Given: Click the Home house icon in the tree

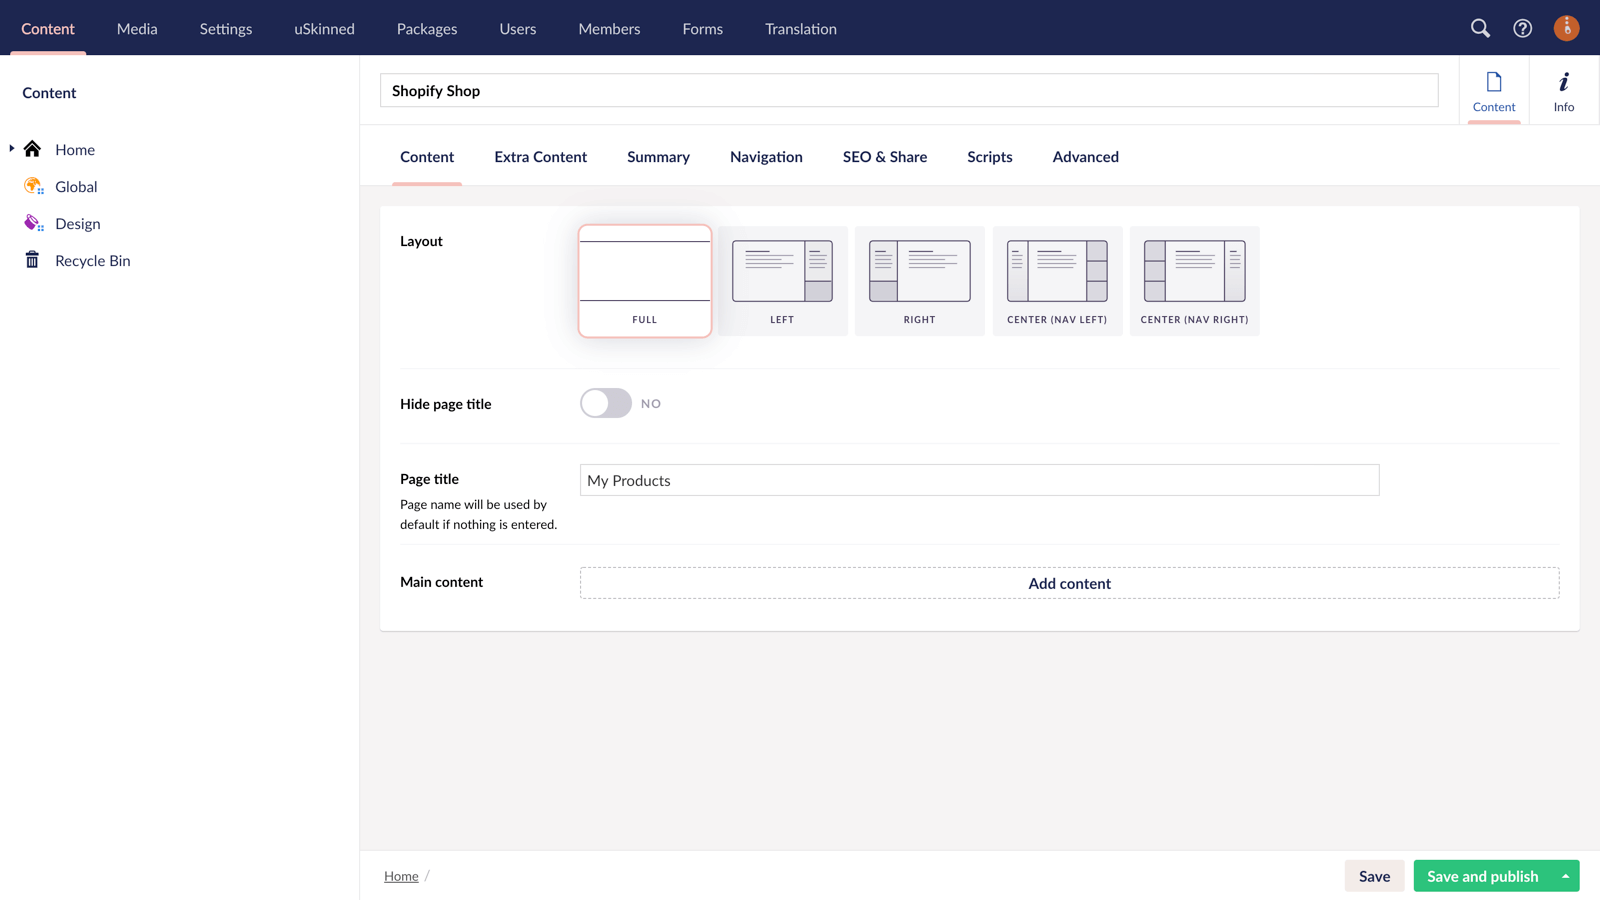Looking at the screenshot, I should 33,149.
